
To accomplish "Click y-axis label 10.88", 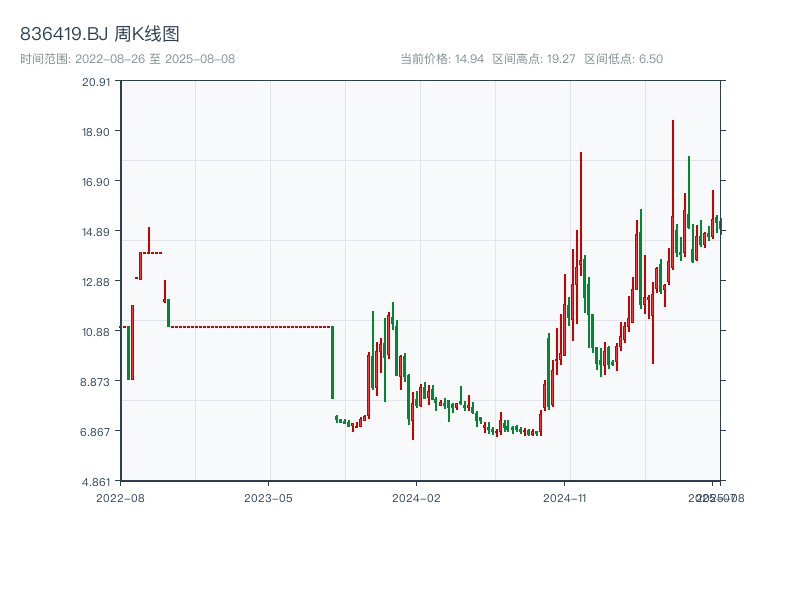I will click(96, 332).
